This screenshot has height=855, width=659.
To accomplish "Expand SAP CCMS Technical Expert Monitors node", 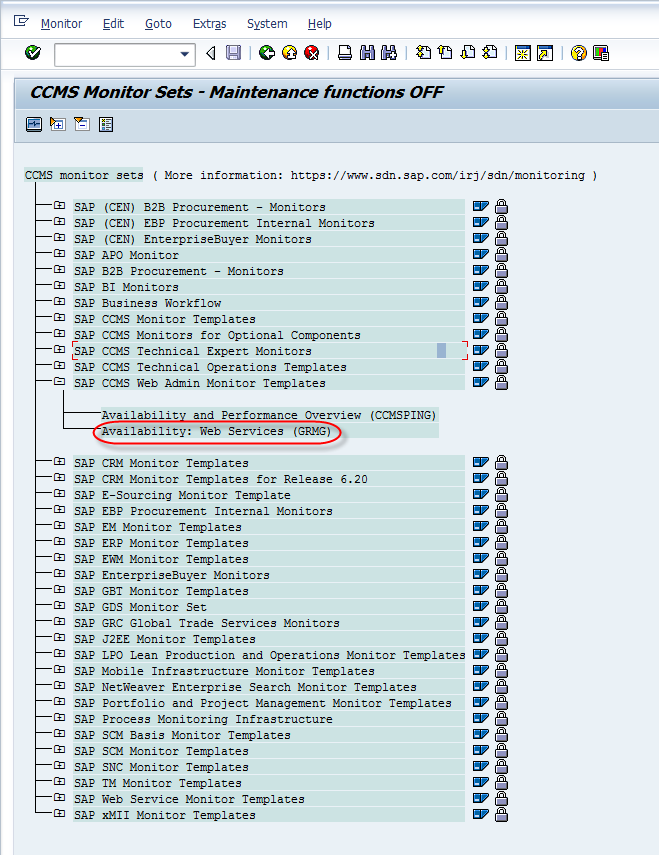I will point(59,350).
